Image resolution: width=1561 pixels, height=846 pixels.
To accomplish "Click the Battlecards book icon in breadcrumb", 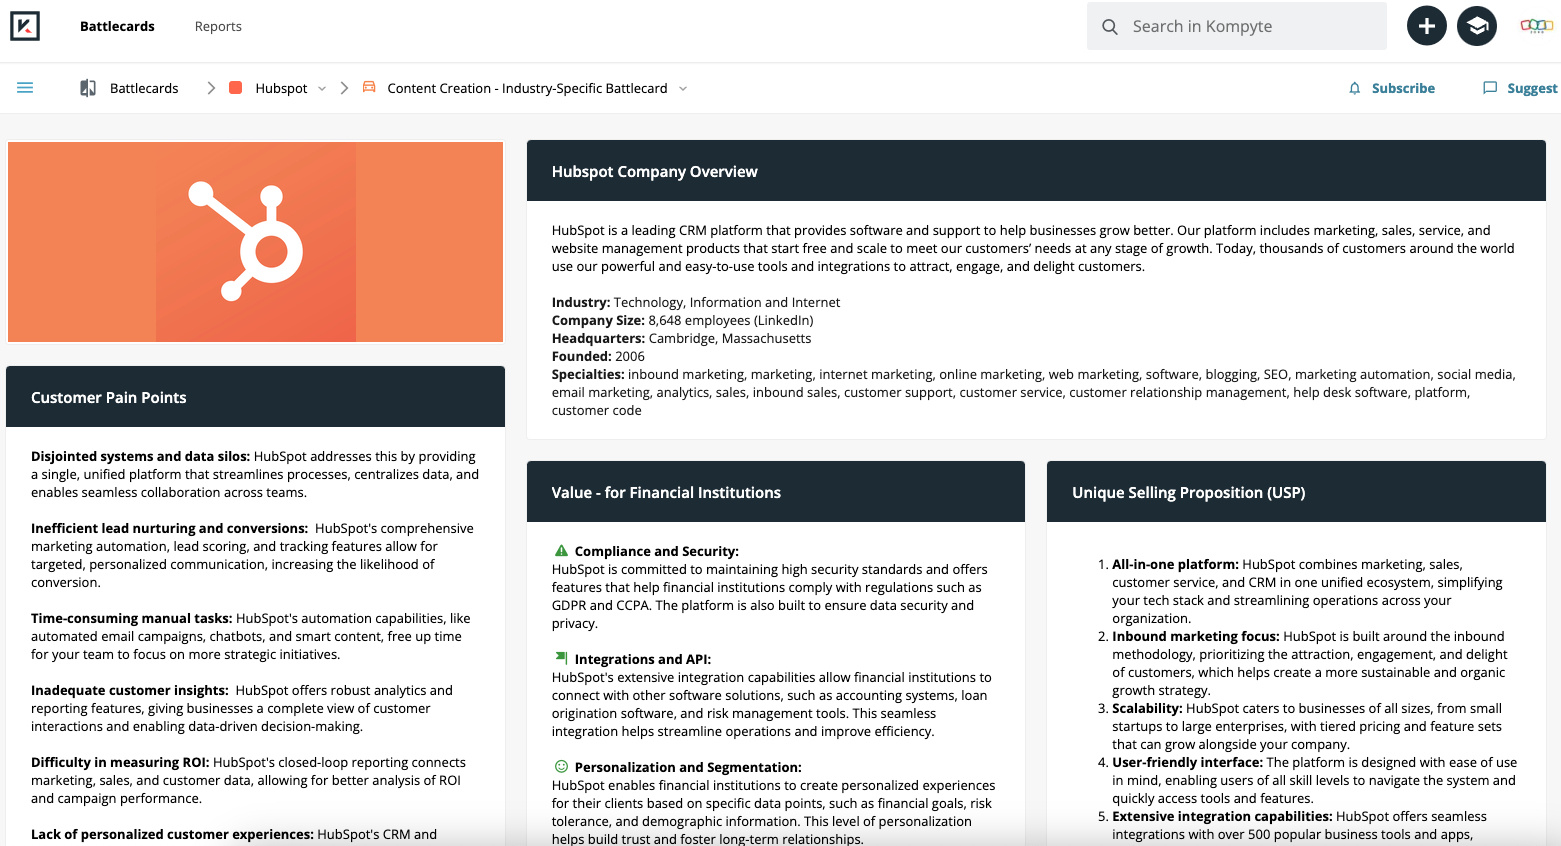I will coord(88,88).
